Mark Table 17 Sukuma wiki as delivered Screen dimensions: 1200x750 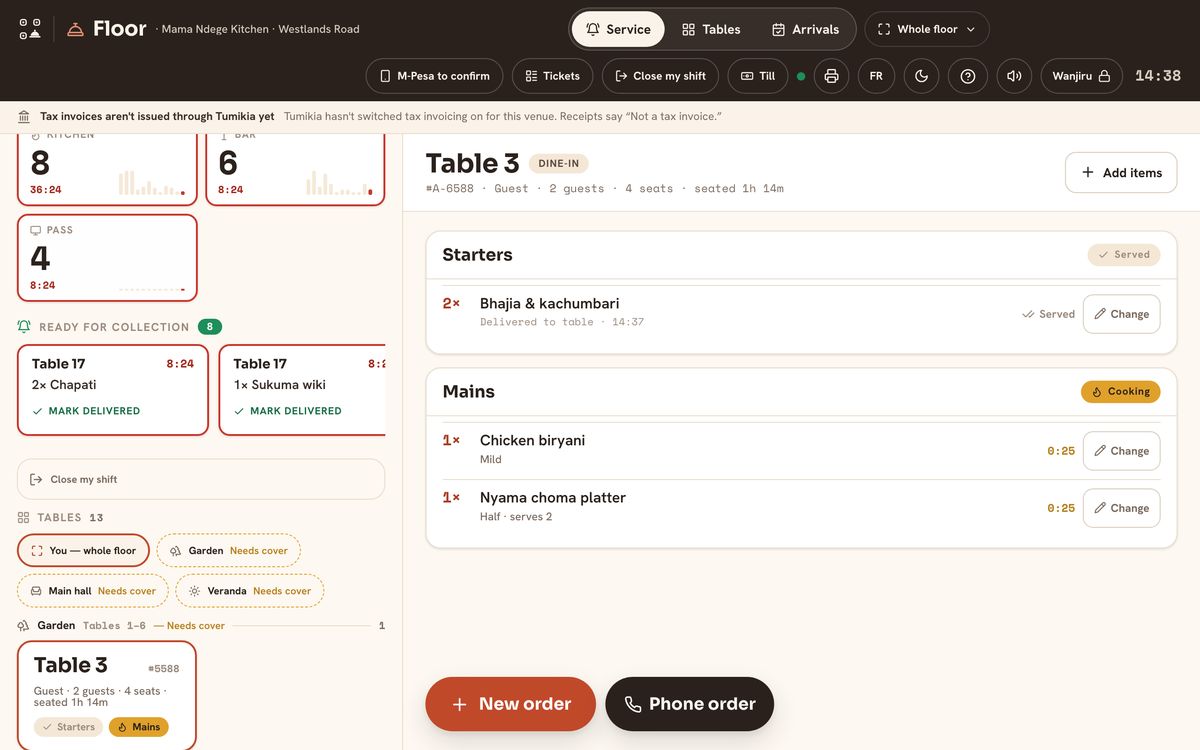point(288,411)
